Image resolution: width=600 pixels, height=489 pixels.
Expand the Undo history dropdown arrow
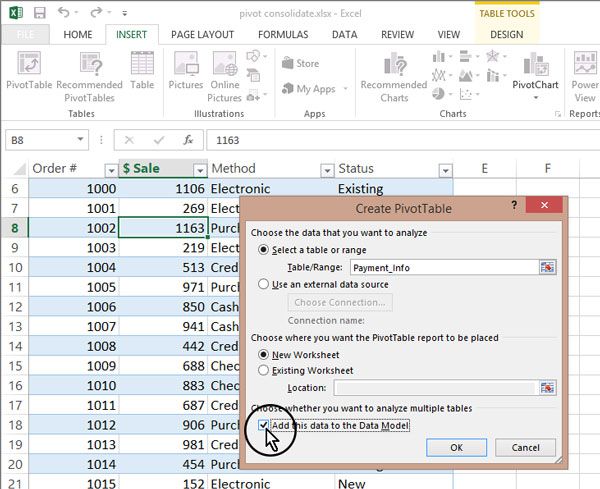click(77, 13)
